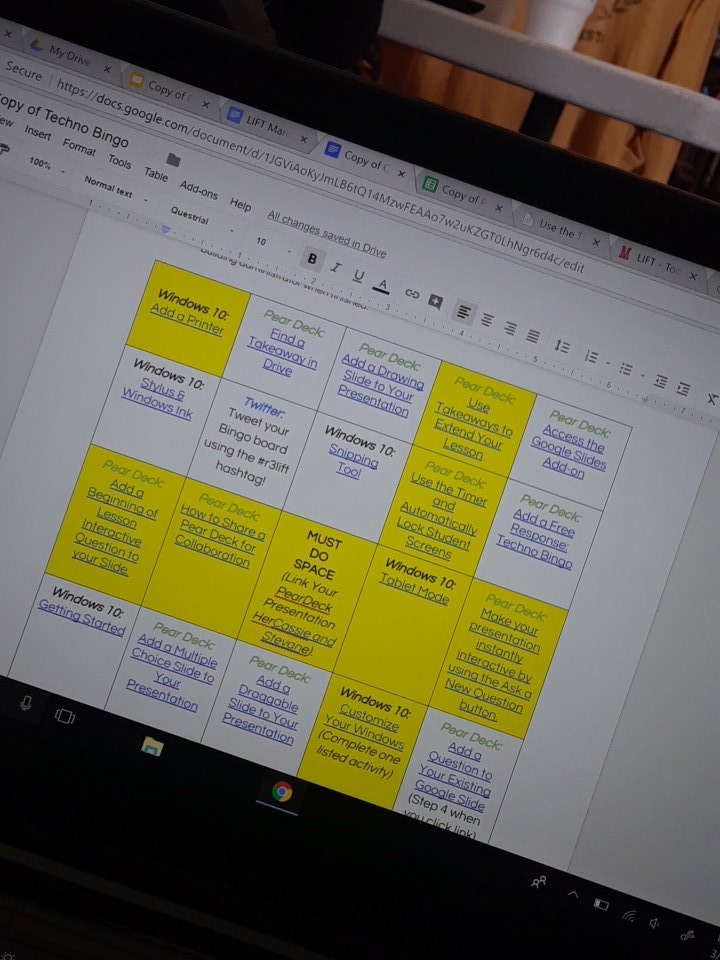Open line spacing options
The image size is (720, 960).
(x=562, y=346)
